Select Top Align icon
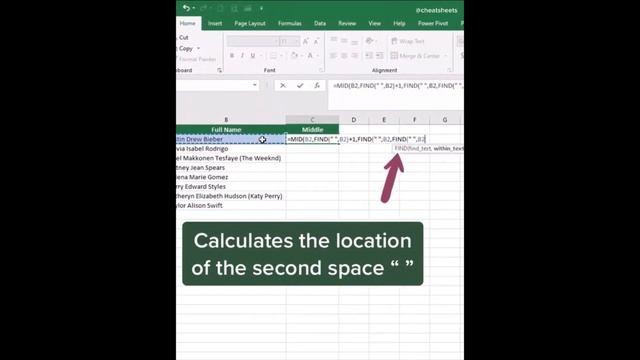The image size is (640, 360). pos(334,41)
